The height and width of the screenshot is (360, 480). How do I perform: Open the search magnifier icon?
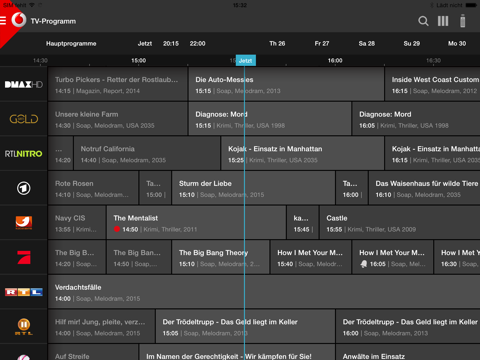coord(423,21)
